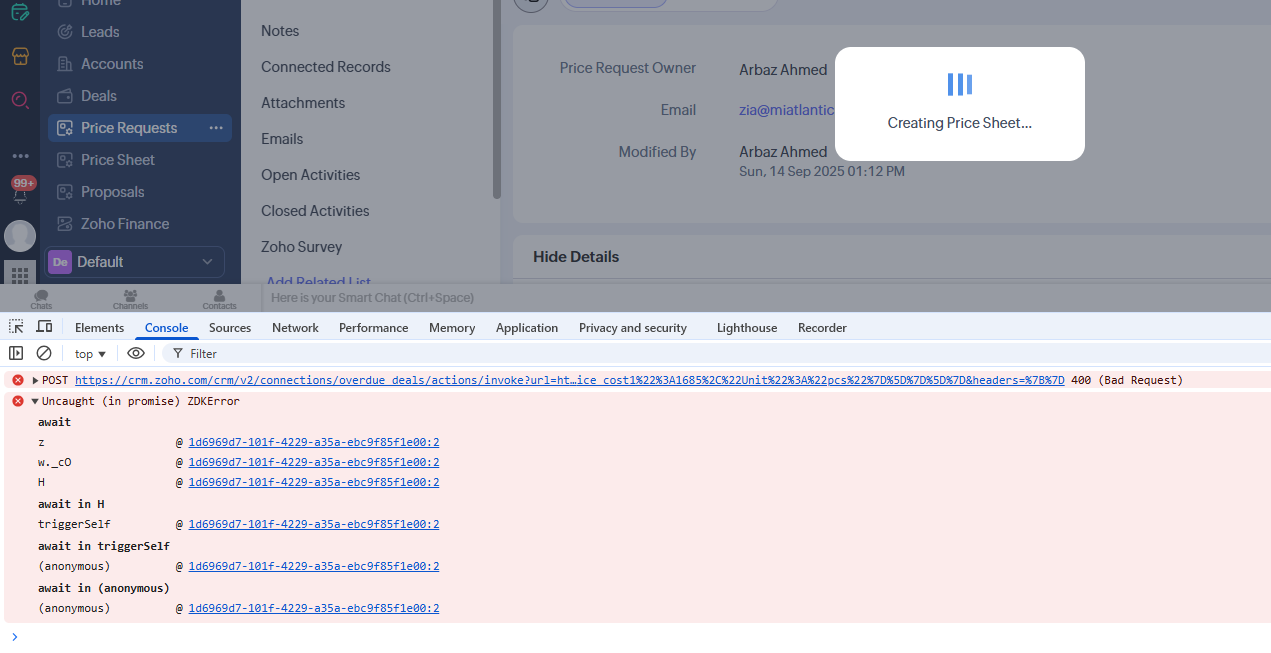Click the related list panel scrollbar
Image resolution: width=1271 pixels, height=653 pixels.
[x=497, y=100]
